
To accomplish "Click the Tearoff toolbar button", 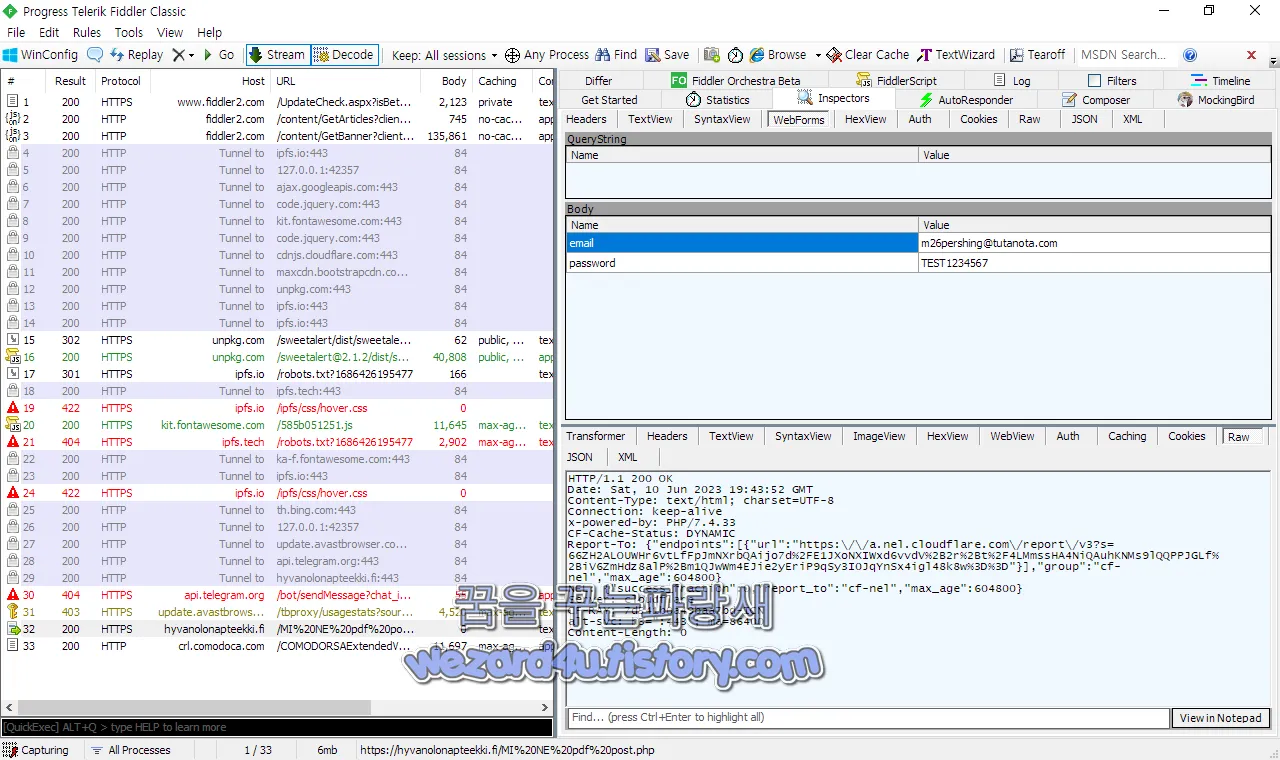I will tap(1038, 55).
